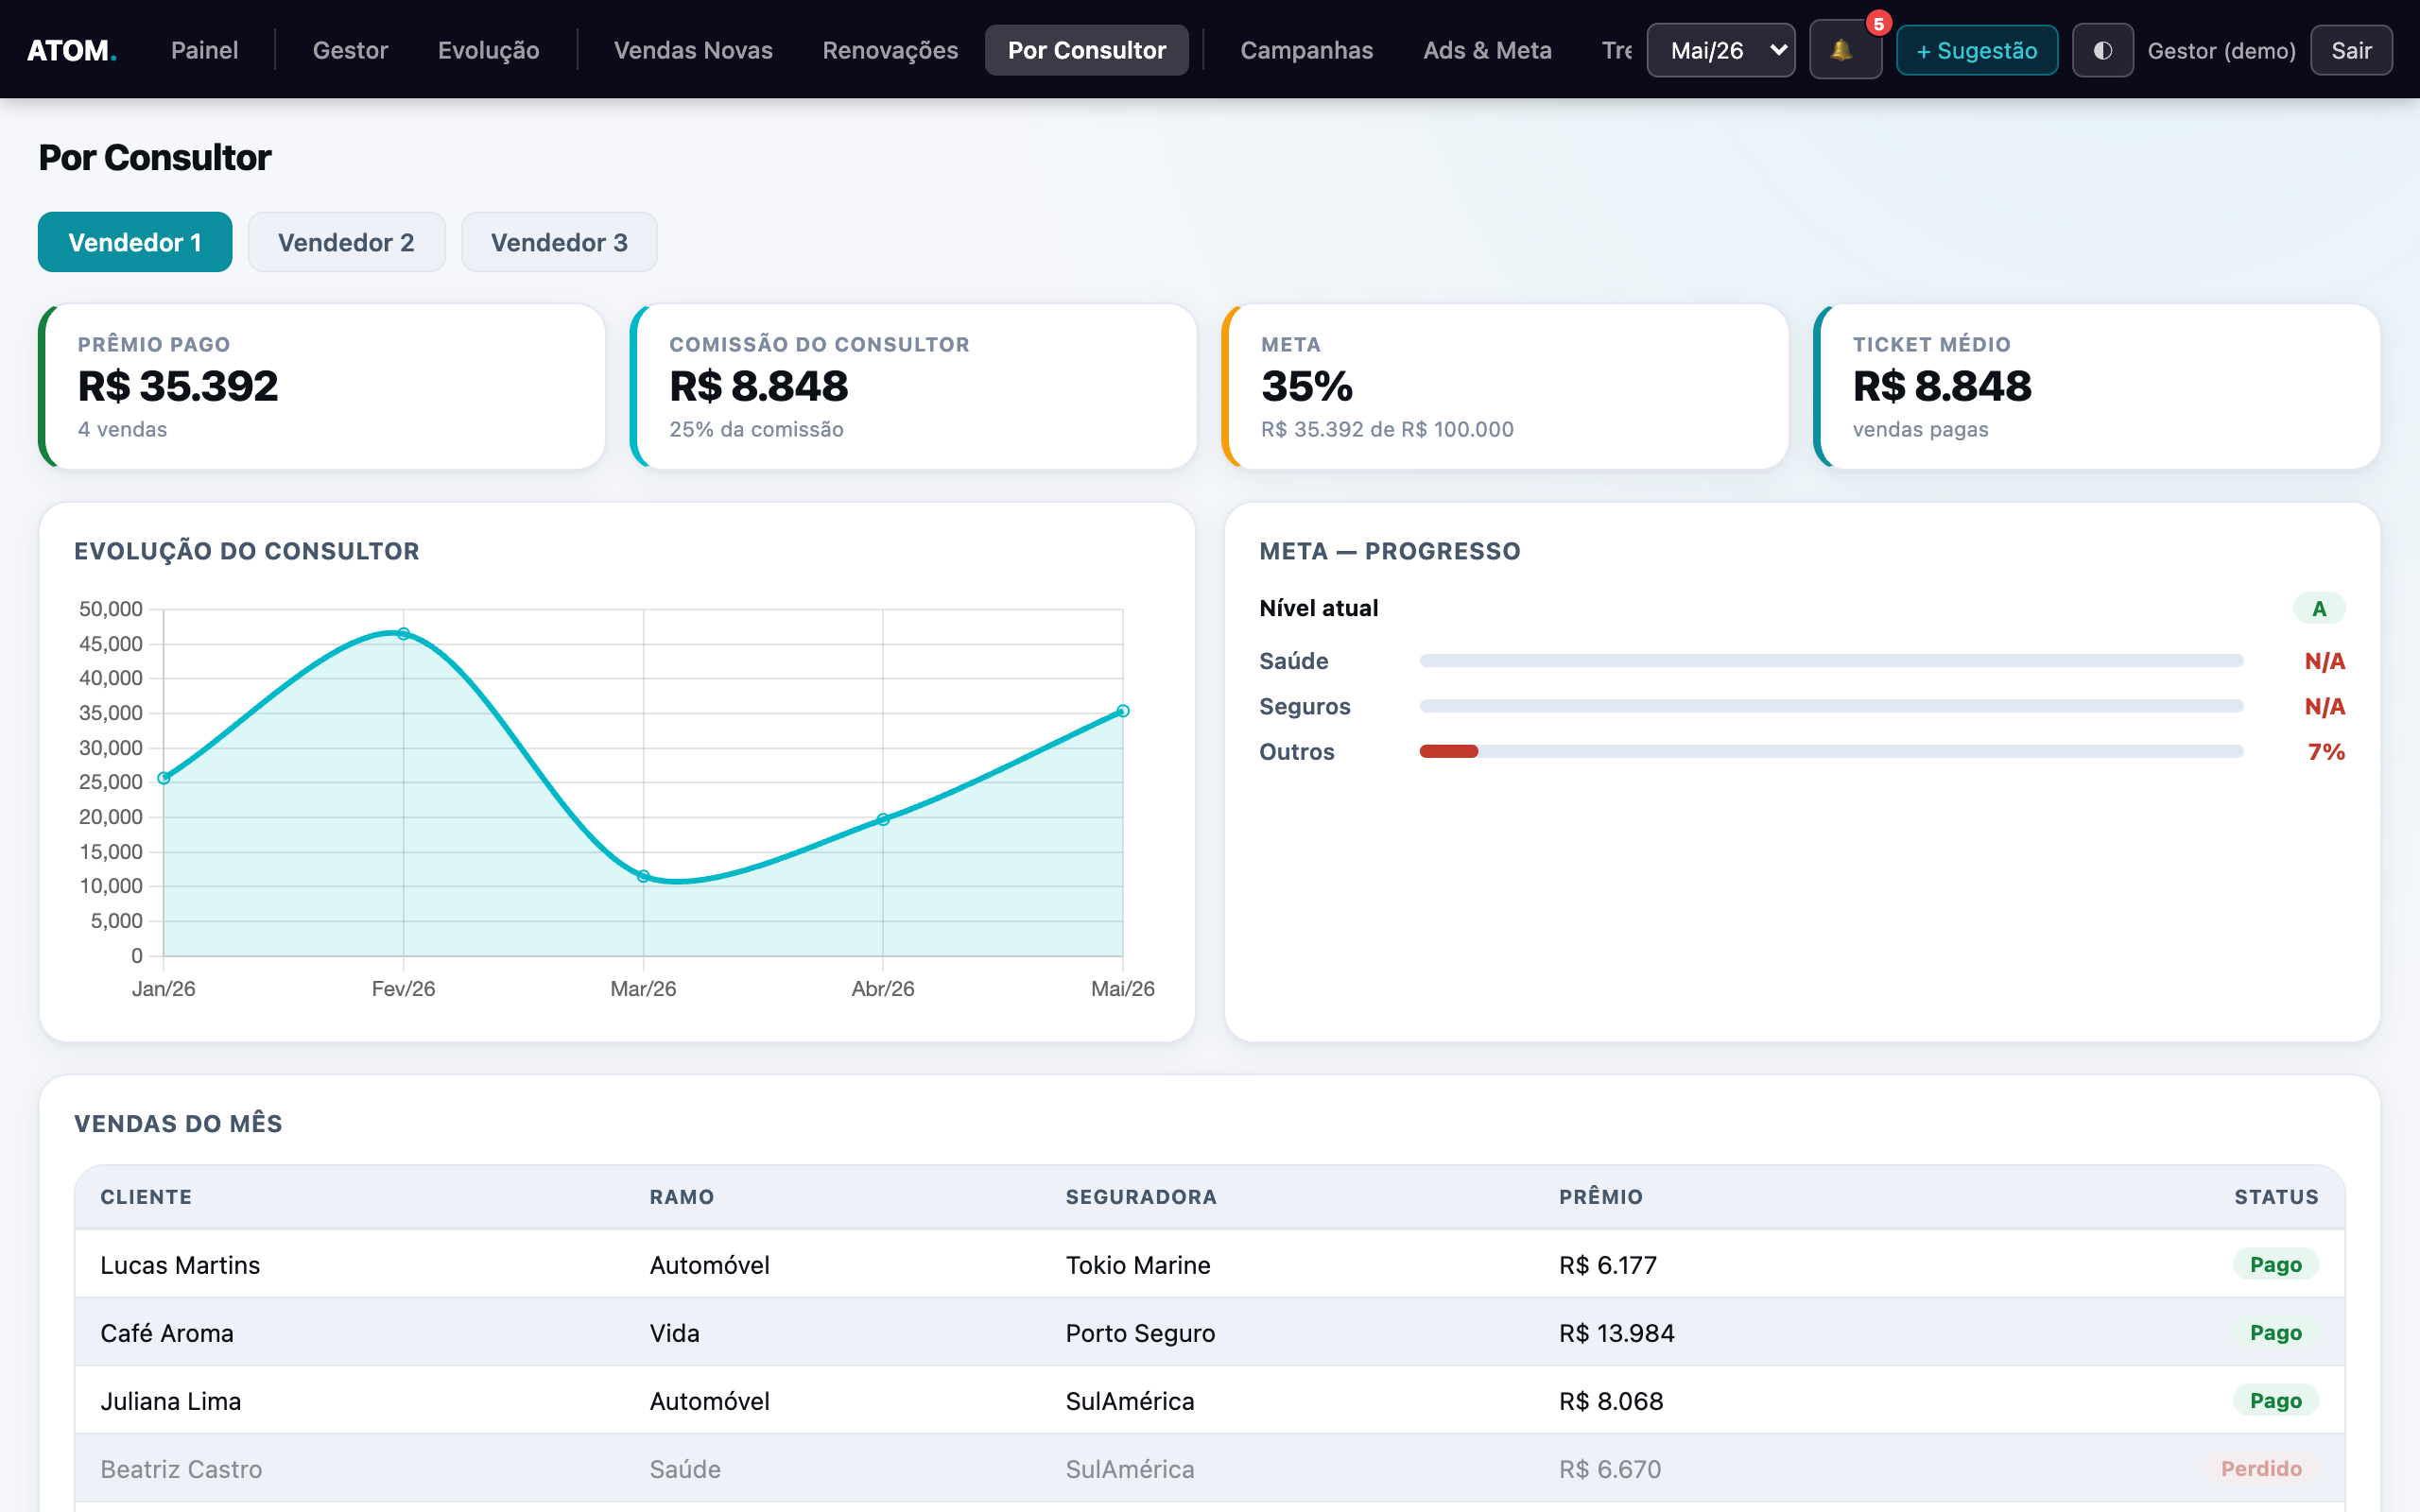
Task: Click the red notification count badge
Action: click(1878, 23)
